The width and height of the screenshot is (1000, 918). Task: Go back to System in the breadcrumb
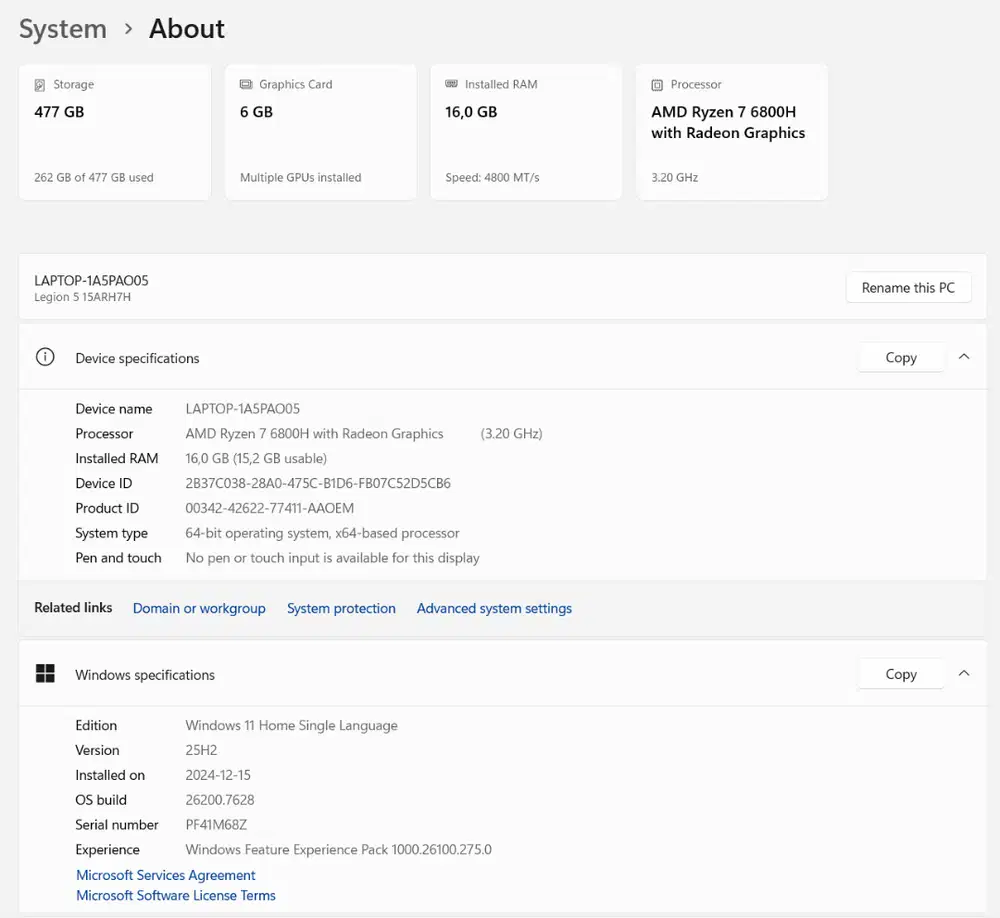click(x=63, y=29)
